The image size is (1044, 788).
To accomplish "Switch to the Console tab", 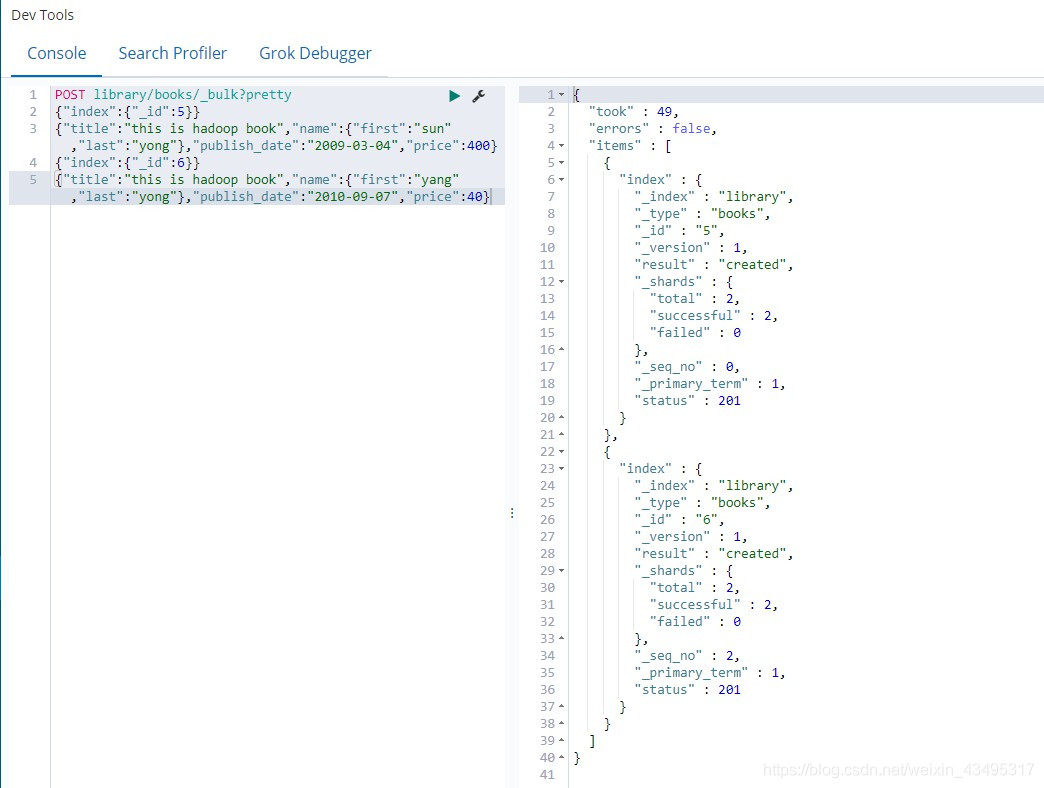I will tap(57, 53).
